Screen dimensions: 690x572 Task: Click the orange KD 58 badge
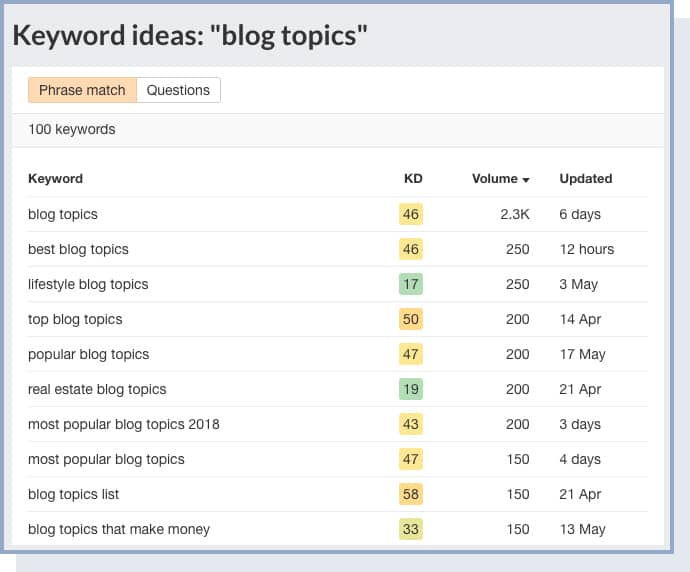coord(411,494)
